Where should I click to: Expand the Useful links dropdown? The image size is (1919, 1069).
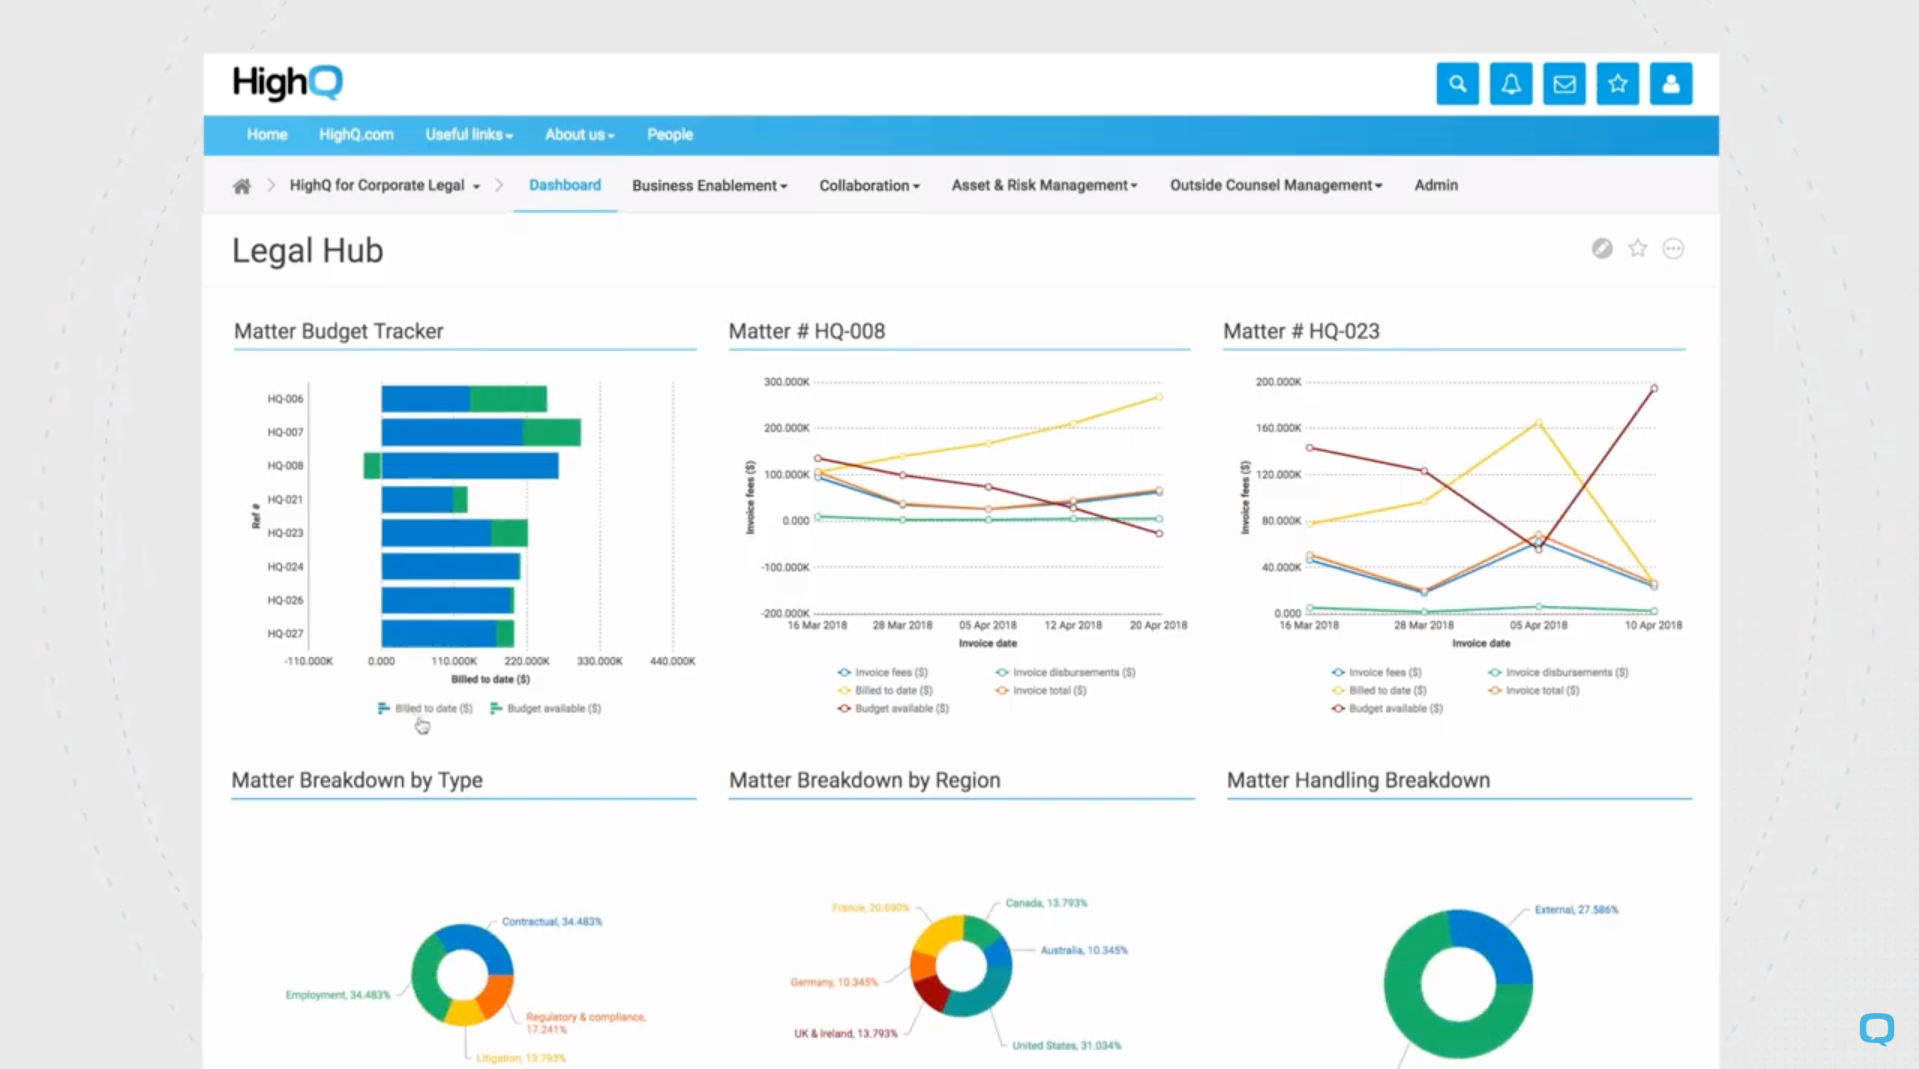click(468, 135)
